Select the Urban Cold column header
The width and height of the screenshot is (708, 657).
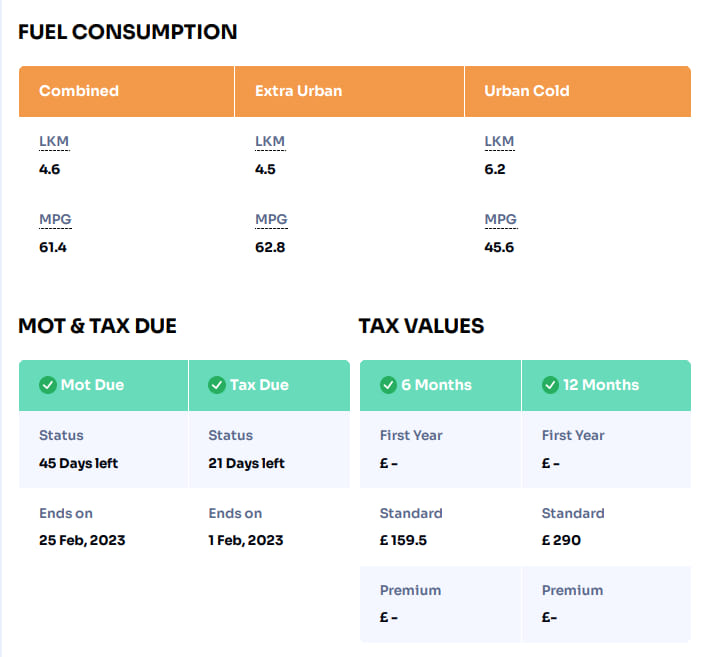(x=526, y=91)
